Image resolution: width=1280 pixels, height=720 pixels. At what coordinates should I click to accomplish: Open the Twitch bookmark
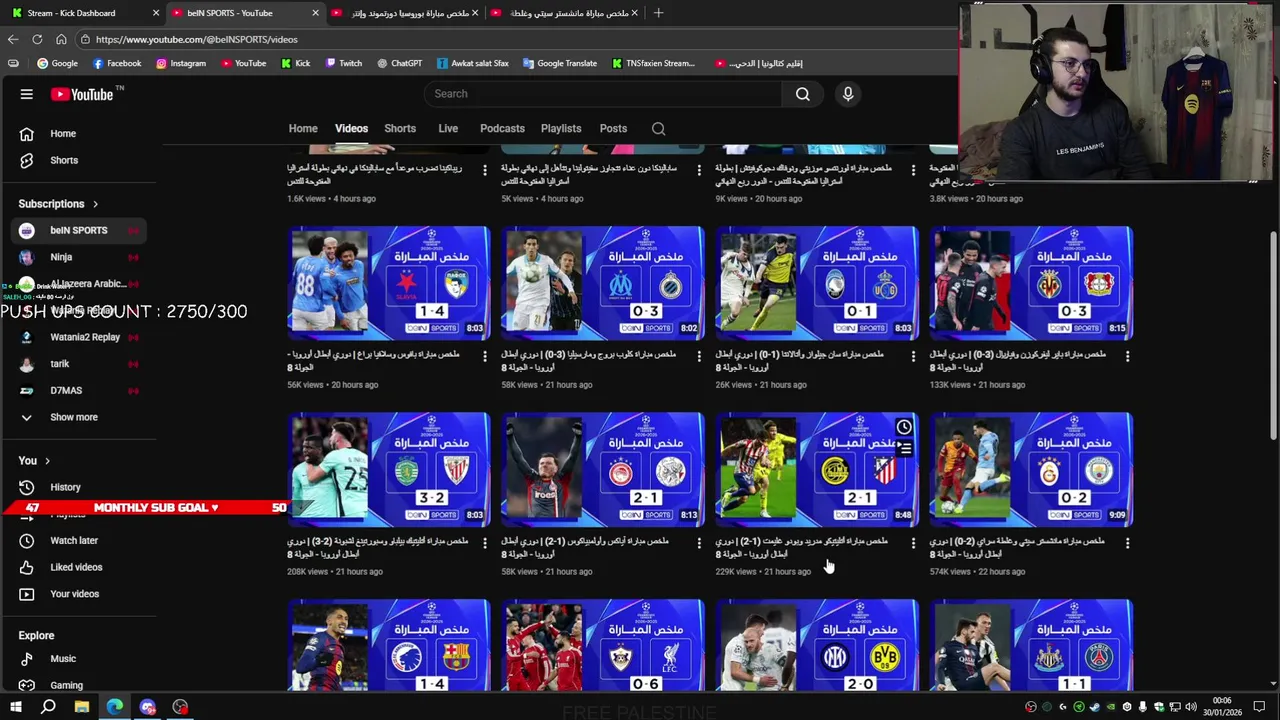[x=343, y=63]
